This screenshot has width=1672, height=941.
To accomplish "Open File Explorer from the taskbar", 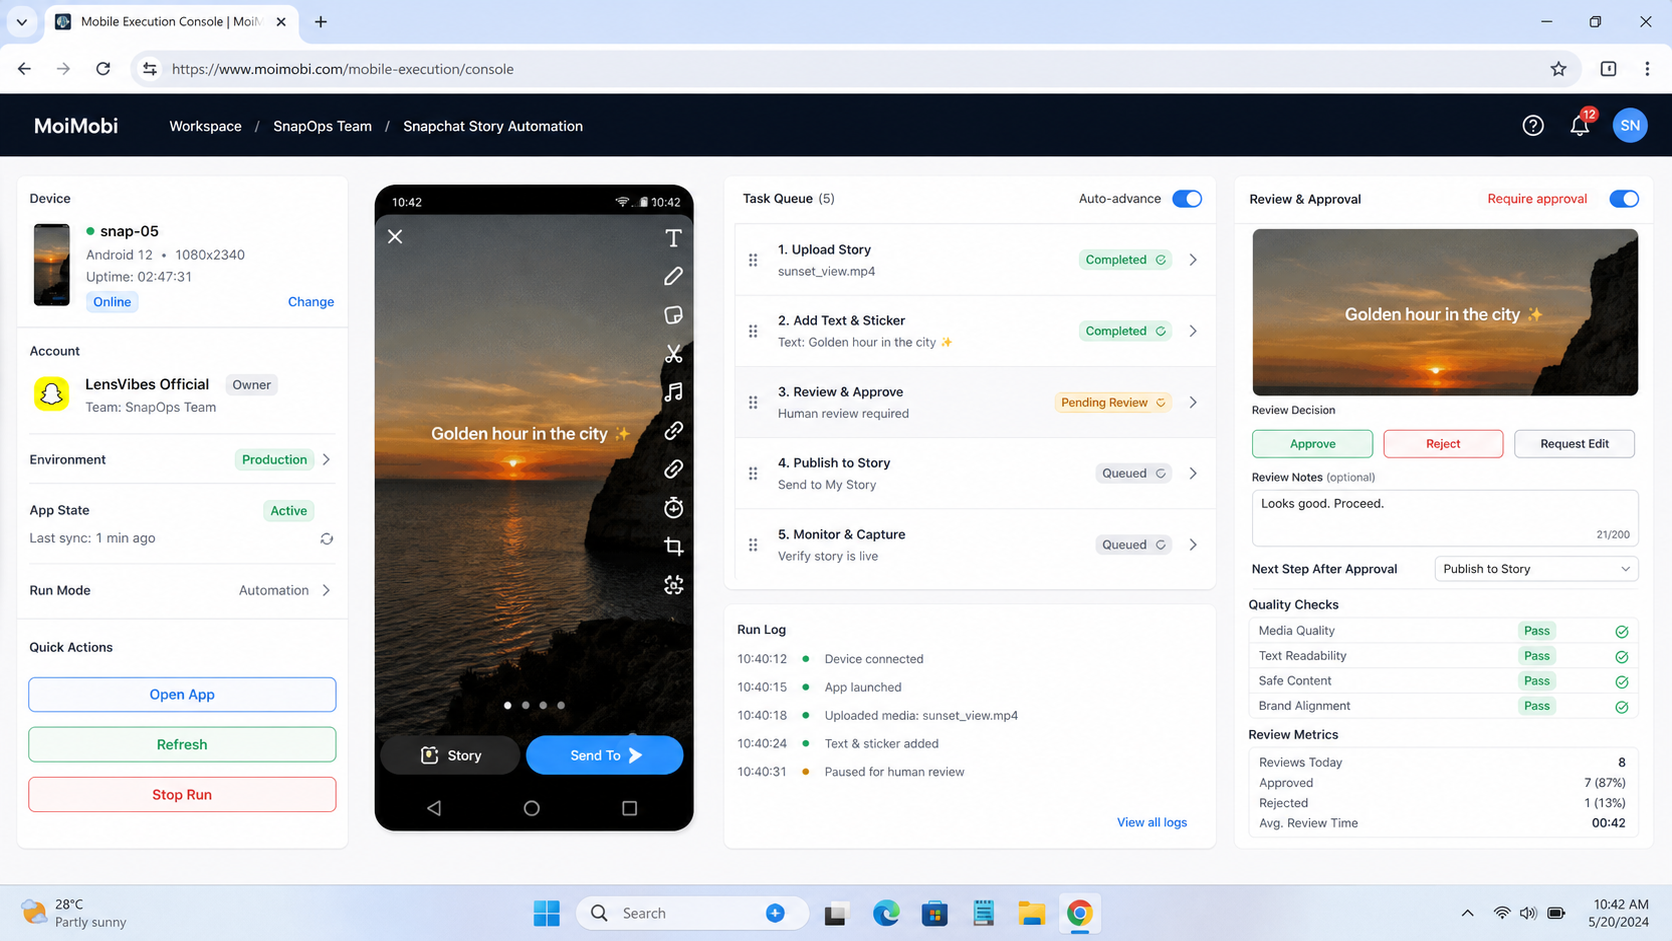I will pyautogui.click(x=1031, y=913).
